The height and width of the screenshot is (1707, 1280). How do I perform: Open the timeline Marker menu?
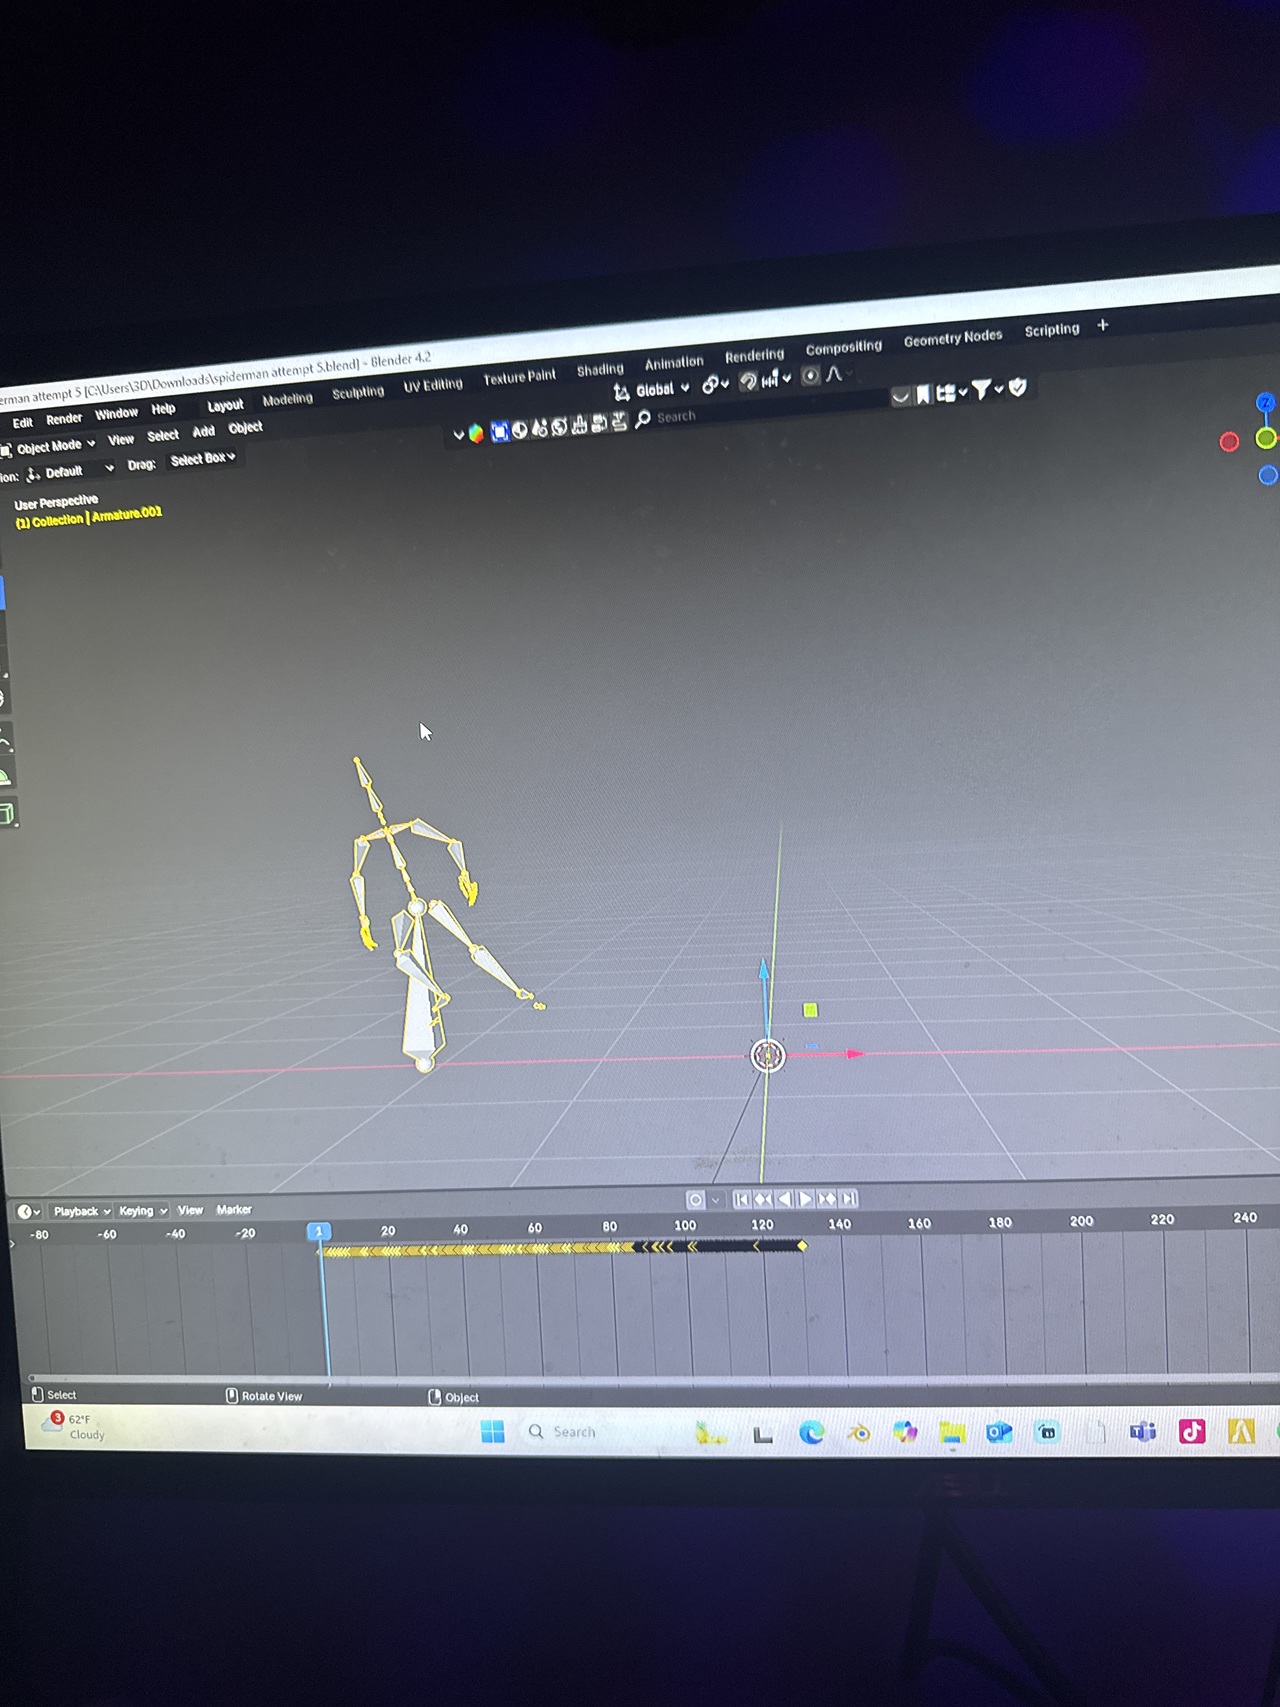(x=234, y=1210)
